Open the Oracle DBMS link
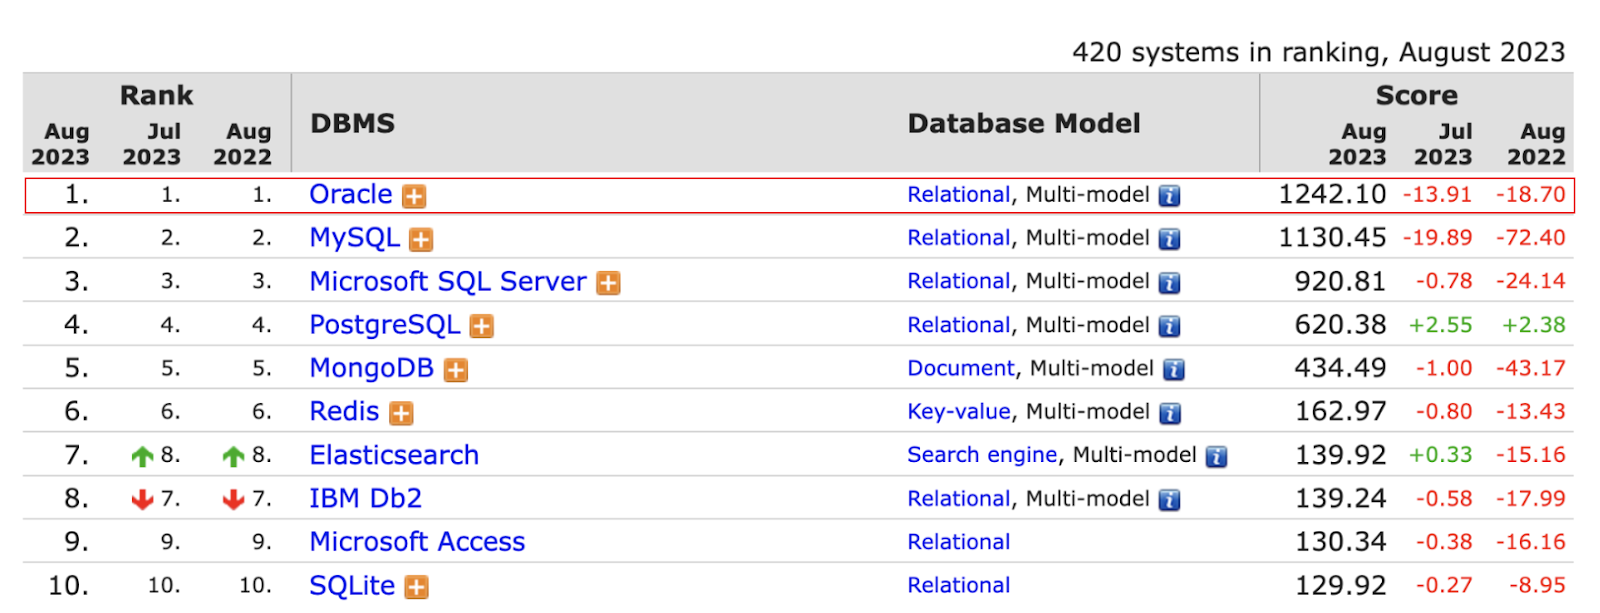Image resolution: width=1600 pixels, height=613 pixels. tap(351, 194)
